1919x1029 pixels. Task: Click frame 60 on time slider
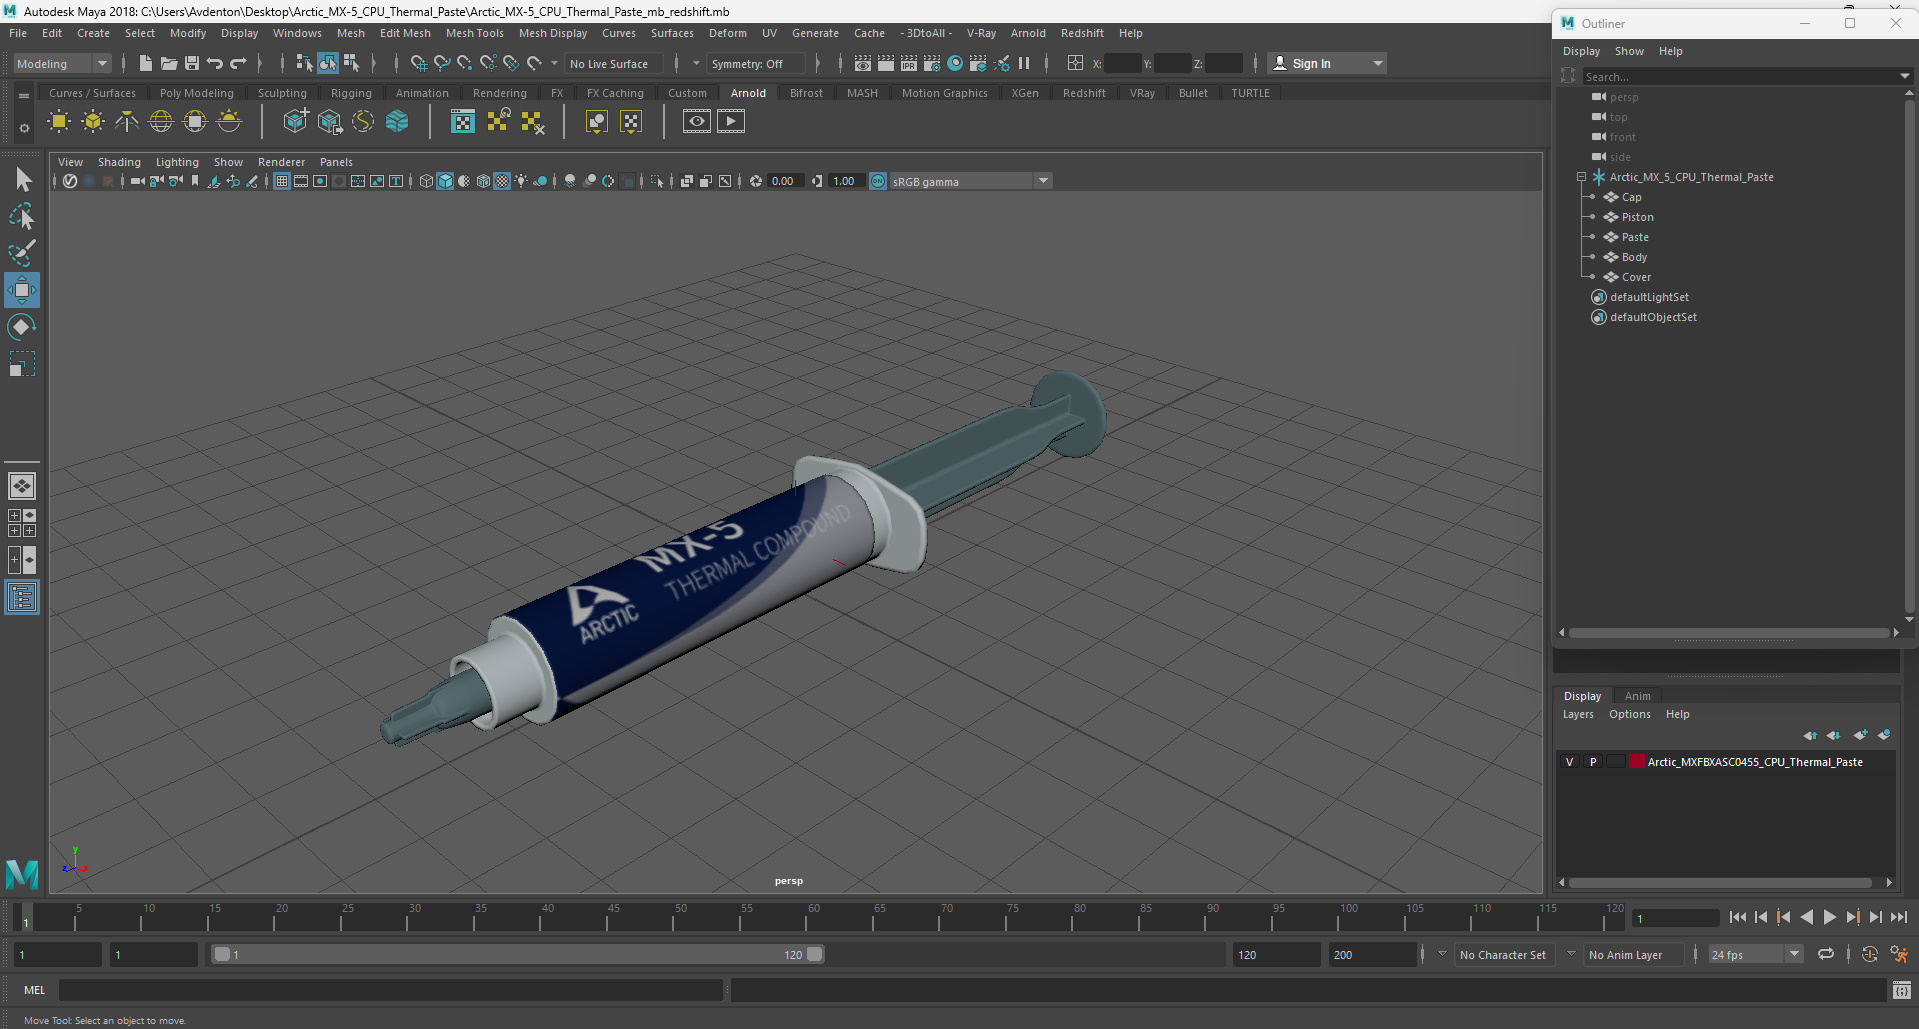[x=813, y=917]
